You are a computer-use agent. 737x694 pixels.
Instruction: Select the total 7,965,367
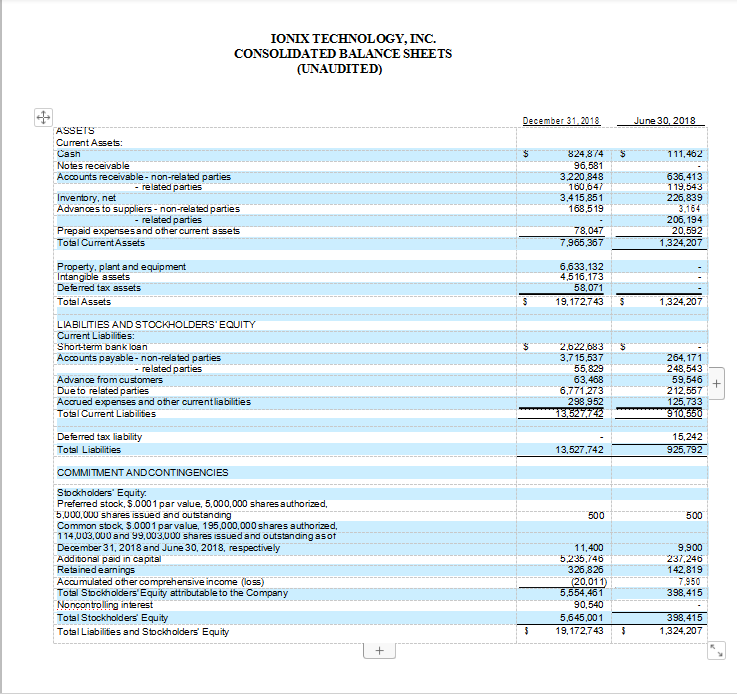(x=581, y=243)
